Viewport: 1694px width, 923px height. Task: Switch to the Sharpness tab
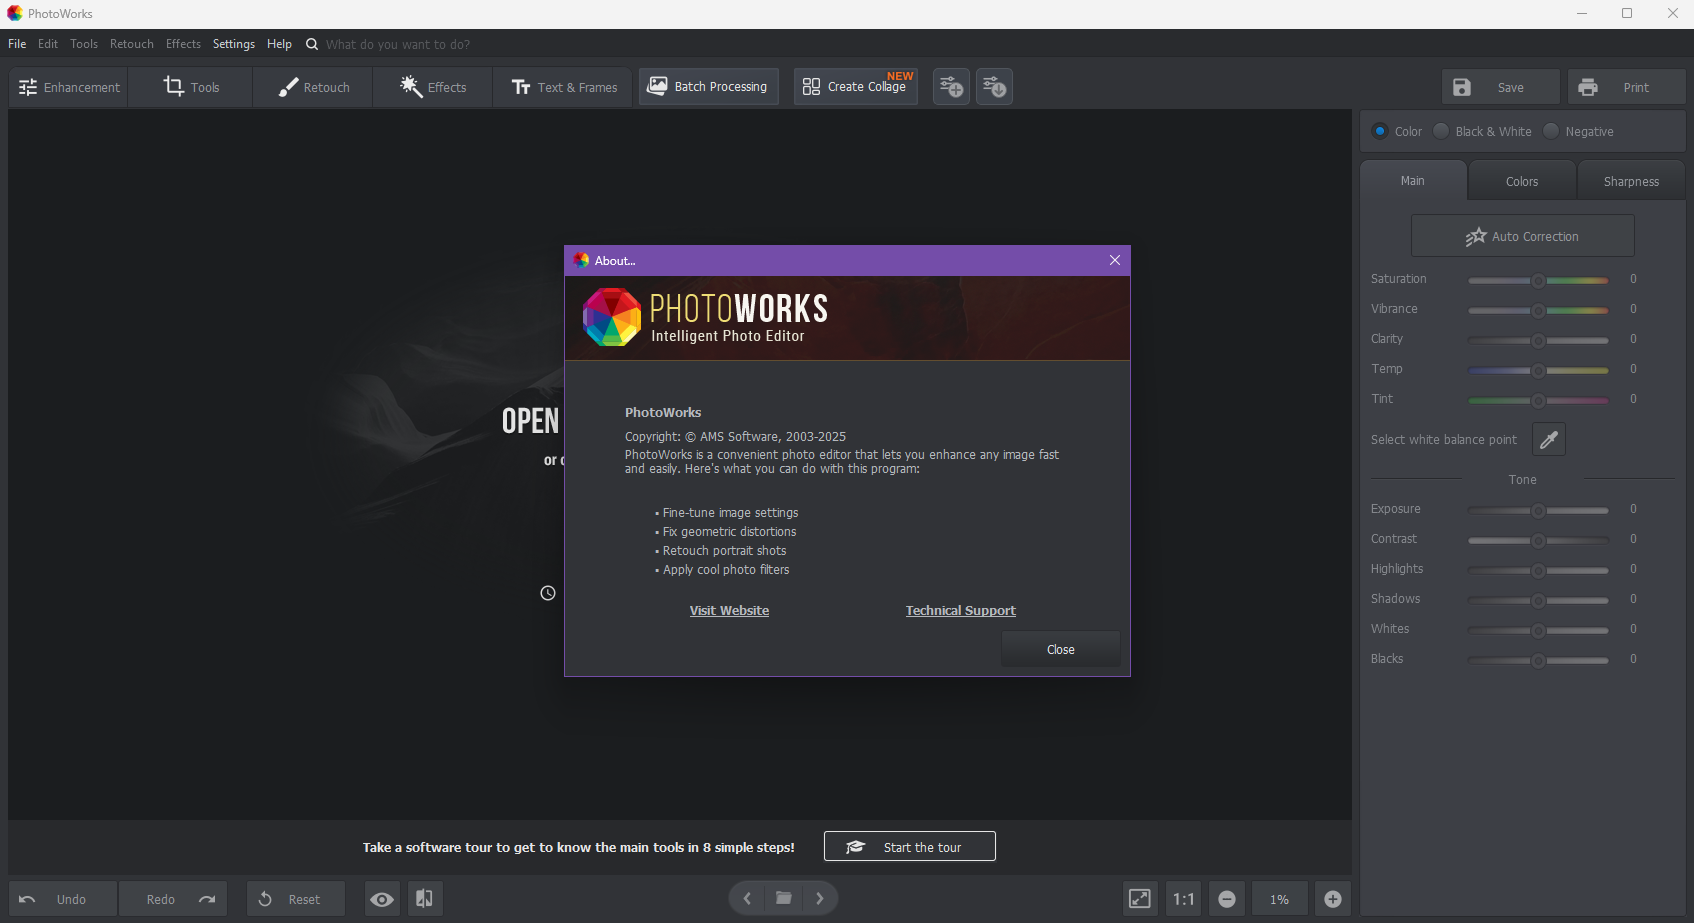pyautogui.click(x=1631, y=181)
